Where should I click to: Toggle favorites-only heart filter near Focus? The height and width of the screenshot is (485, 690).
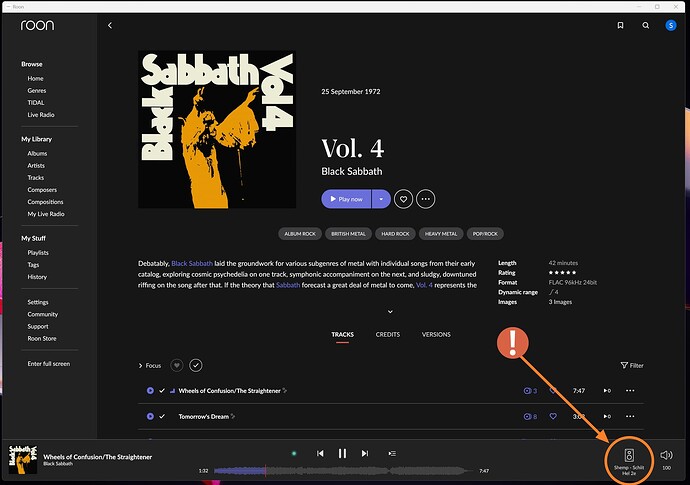176,365
